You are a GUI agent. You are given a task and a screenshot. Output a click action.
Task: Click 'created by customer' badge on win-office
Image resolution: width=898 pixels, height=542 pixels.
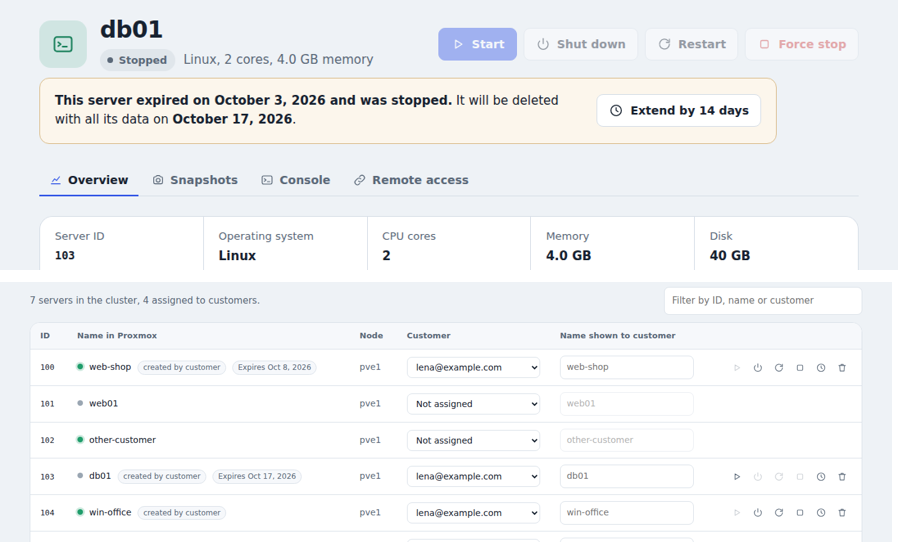click(182, 513)
